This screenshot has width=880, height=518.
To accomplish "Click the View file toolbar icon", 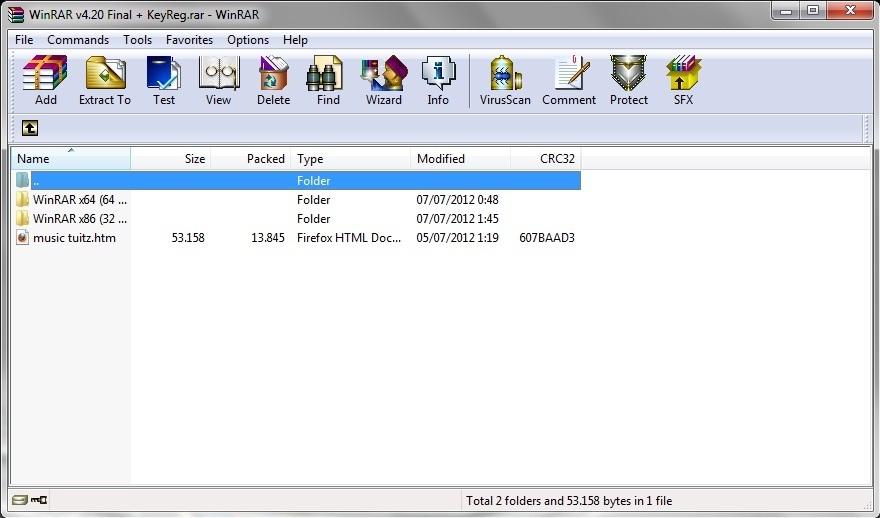I will click(219, 73).
